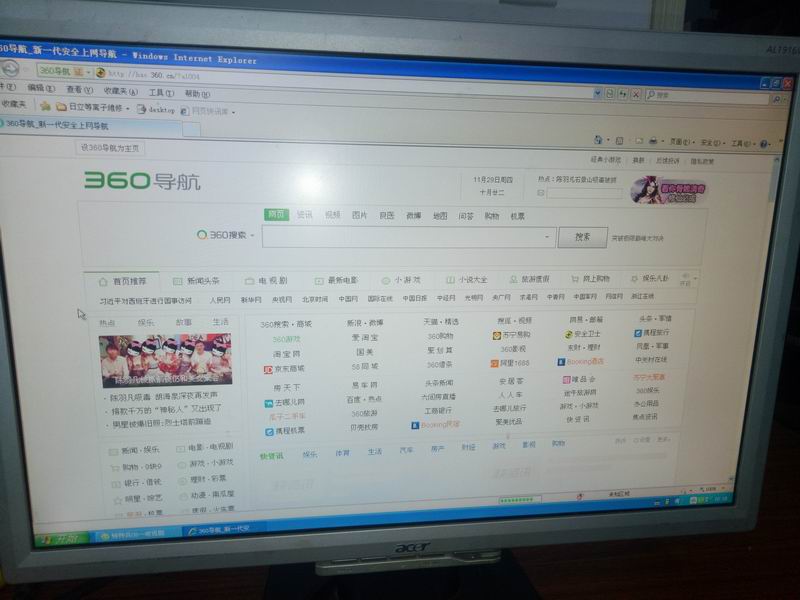800x600 pixels.
Task: Select the 资讯 search category tab
Action: (x=305, y=215)
